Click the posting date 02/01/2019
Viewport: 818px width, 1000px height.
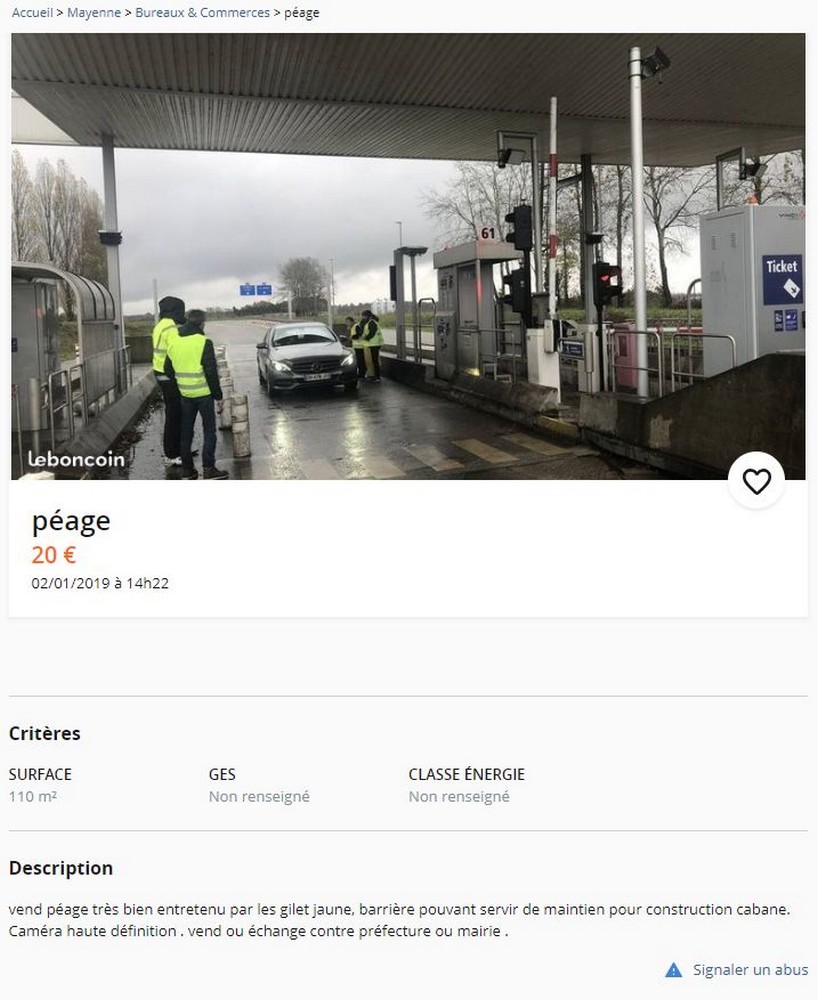coord(100,583)
